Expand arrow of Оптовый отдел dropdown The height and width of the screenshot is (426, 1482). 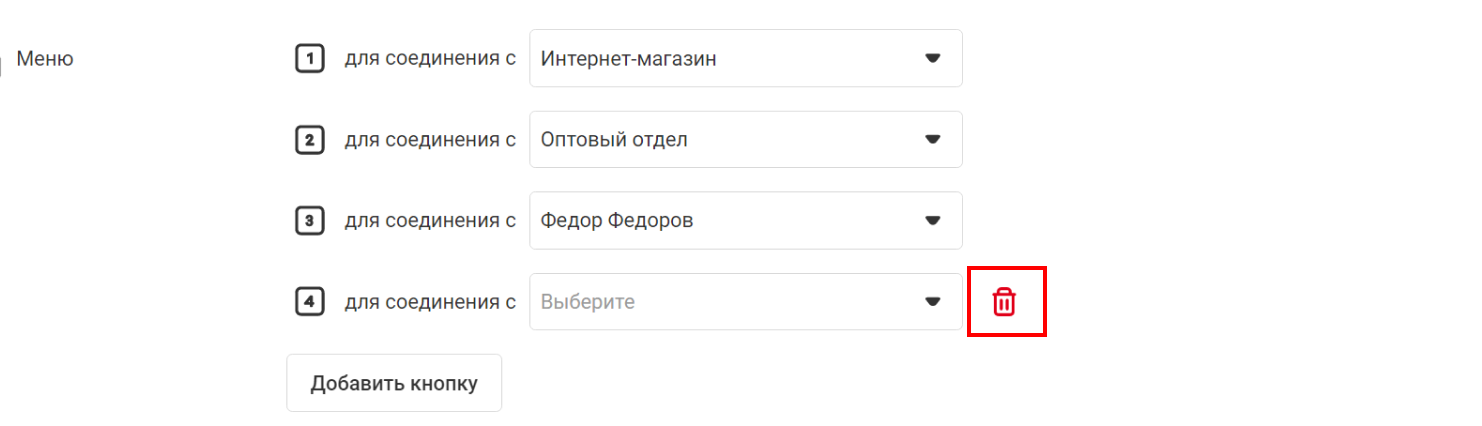(933, 140)
